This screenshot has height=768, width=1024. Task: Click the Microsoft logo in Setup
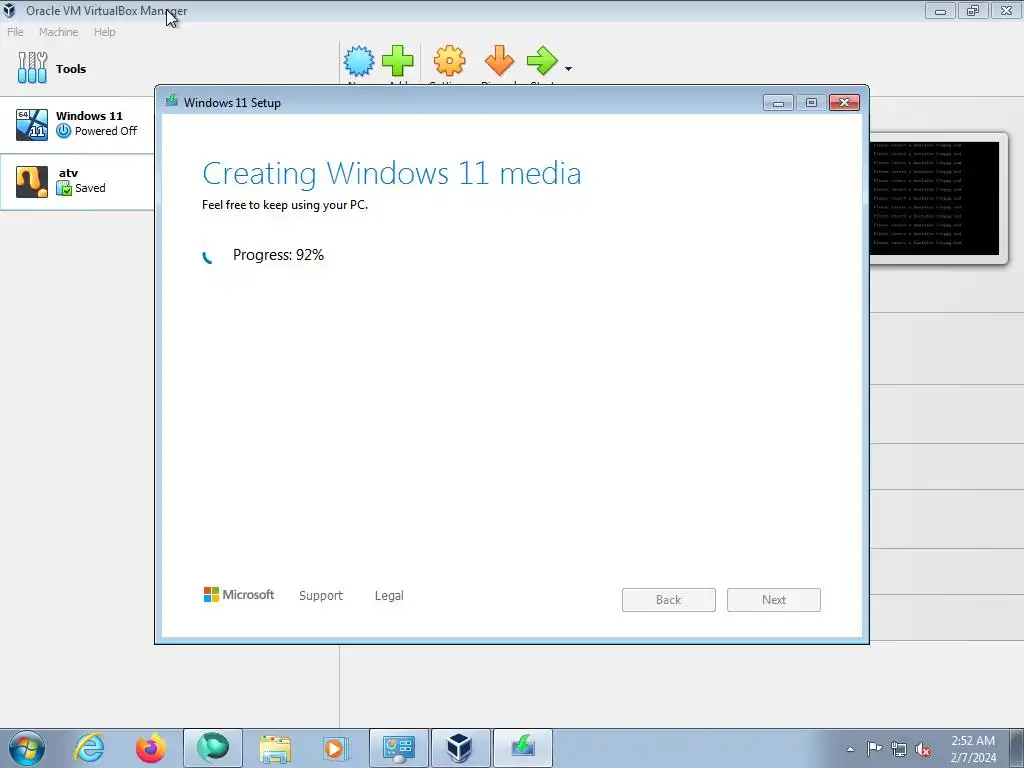(x=239, y=594)
